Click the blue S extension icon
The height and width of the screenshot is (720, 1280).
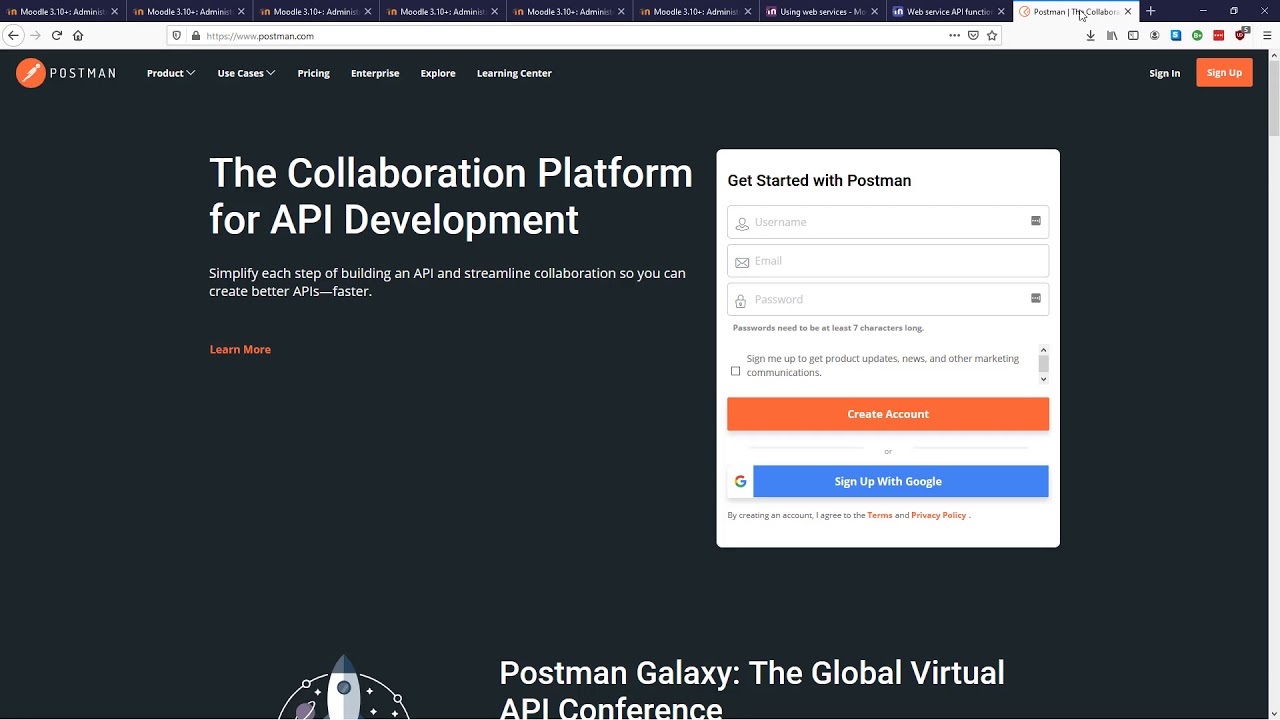point(1176,35)
